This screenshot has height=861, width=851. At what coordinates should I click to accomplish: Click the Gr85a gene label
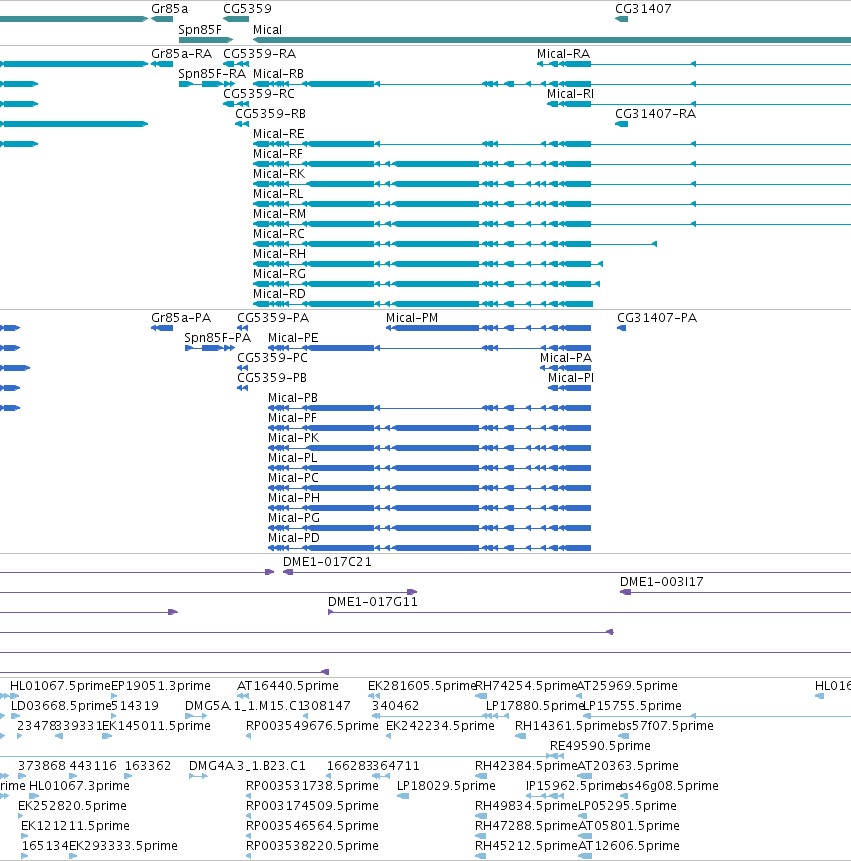170,9
